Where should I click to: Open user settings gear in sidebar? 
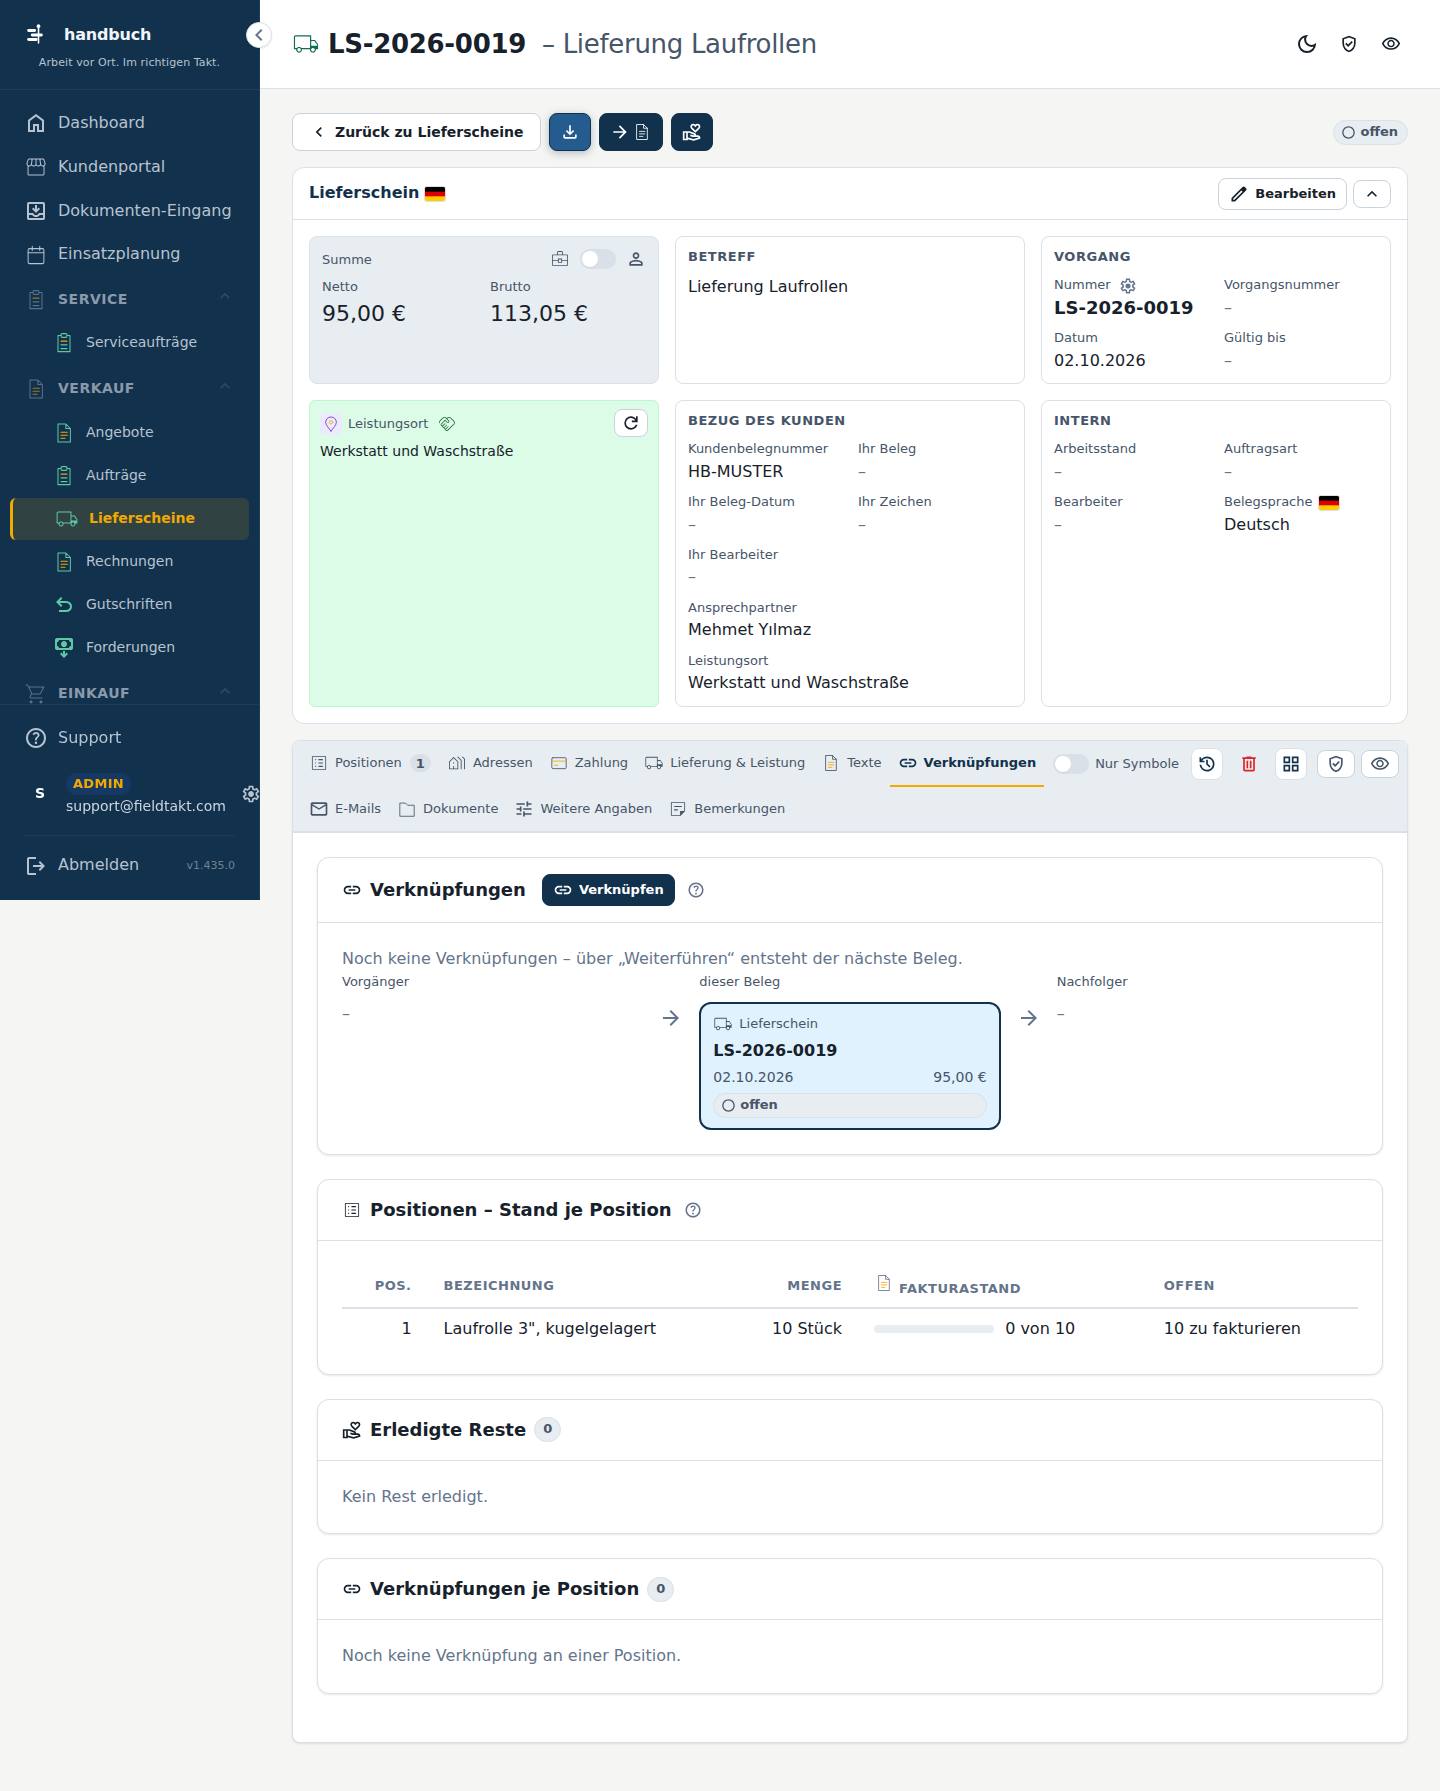tap(251, 794)
